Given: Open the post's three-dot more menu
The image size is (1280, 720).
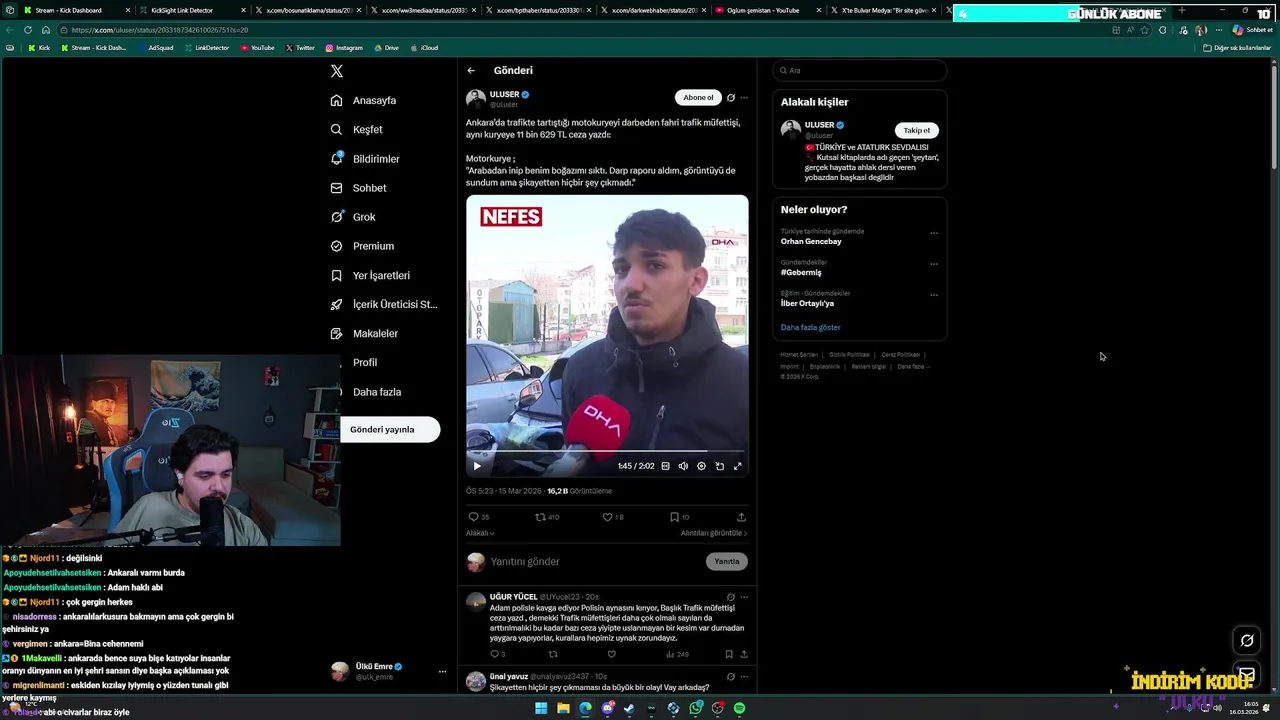Looking at the screenshot, I should pos(744,98).
